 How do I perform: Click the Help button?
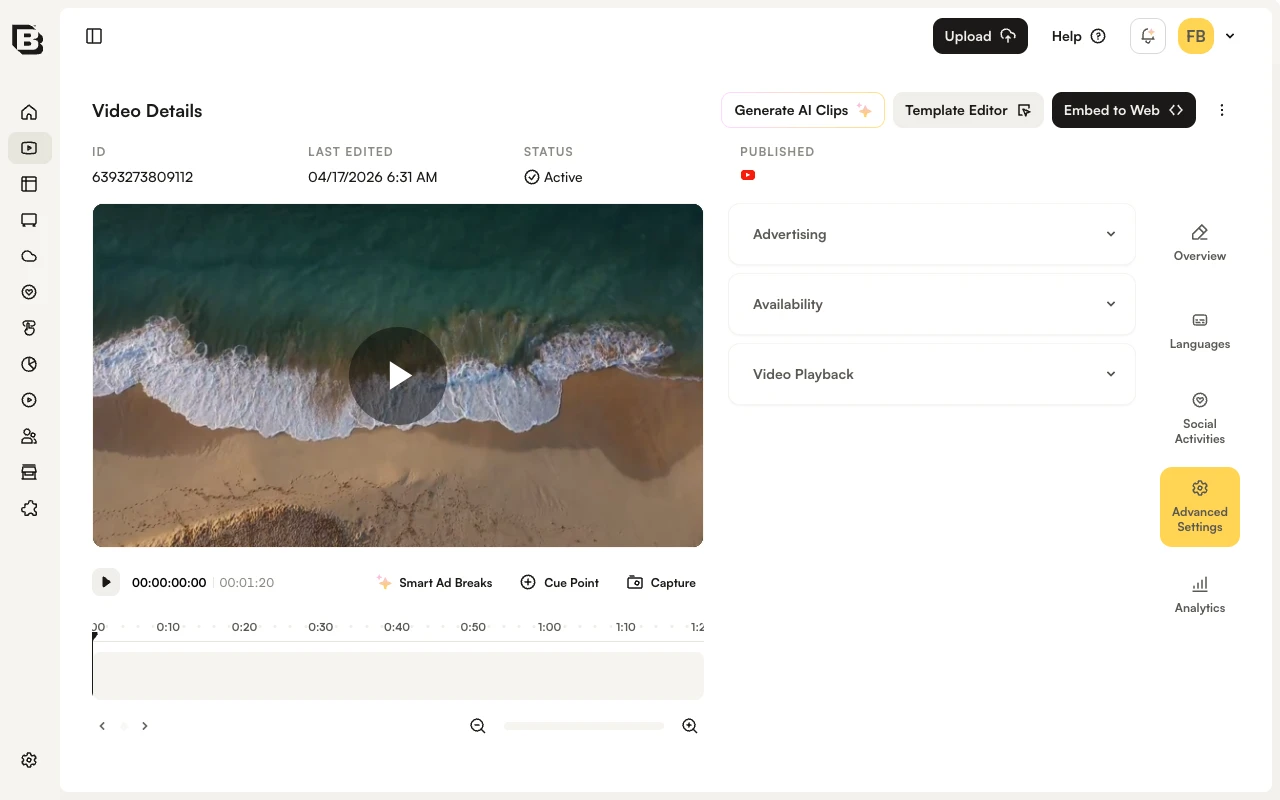click(1078, 36)
